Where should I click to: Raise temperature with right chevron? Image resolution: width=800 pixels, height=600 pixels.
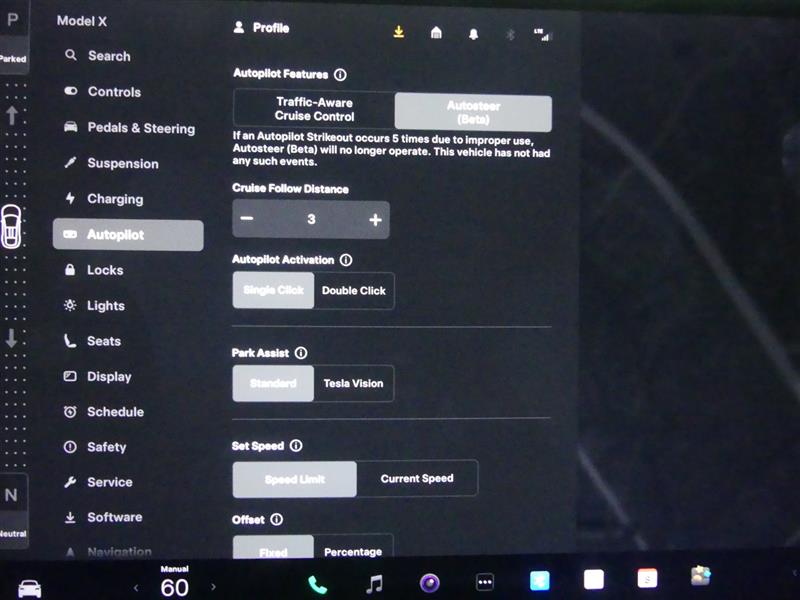(213, 587)
